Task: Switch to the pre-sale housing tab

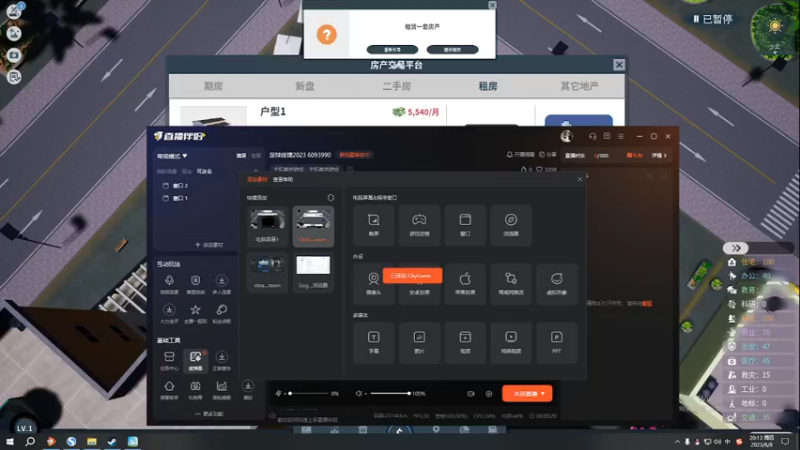Action: pyautogui.click(x=213, y=86)
